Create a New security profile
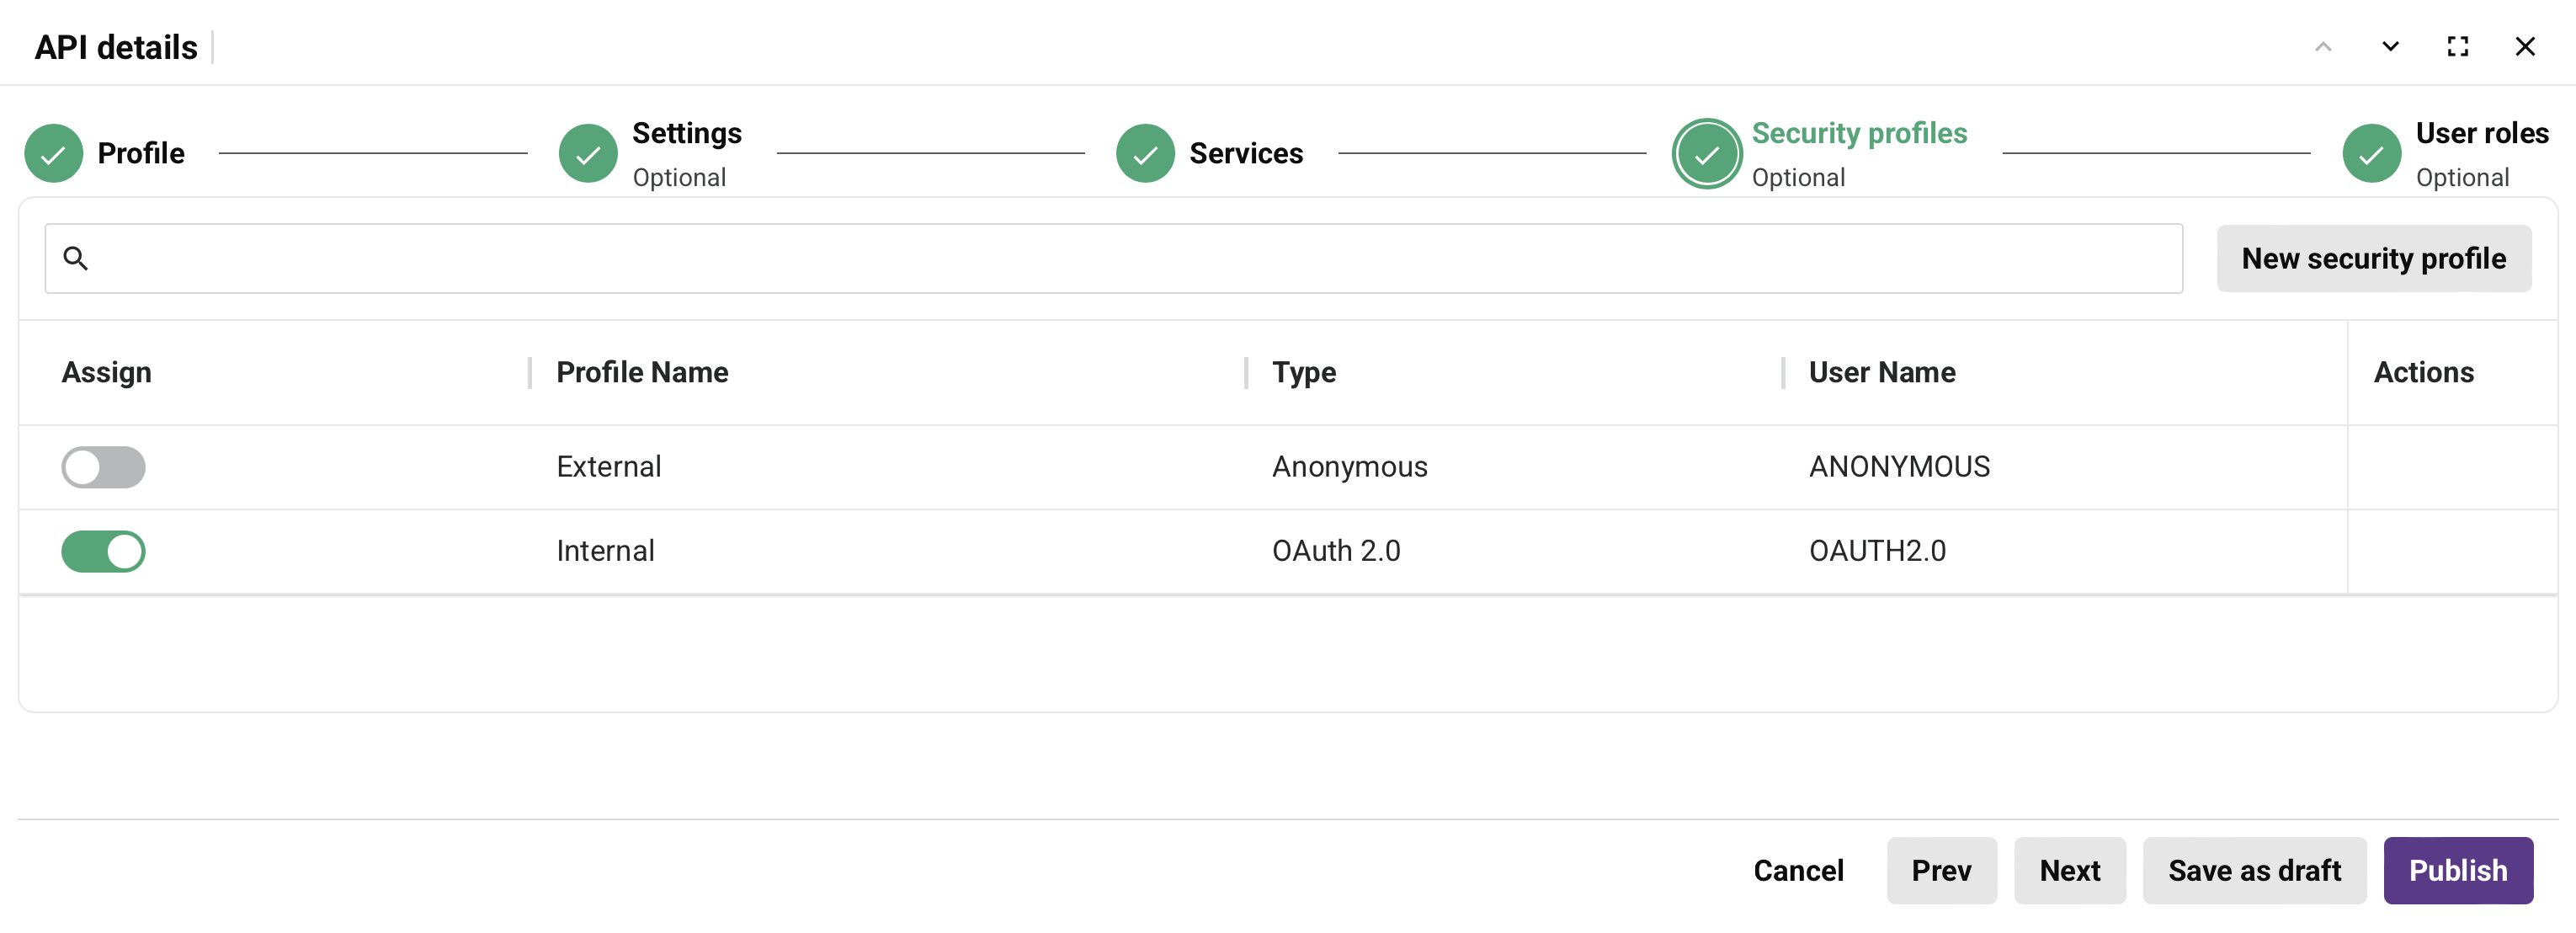 coord(2374,258)
